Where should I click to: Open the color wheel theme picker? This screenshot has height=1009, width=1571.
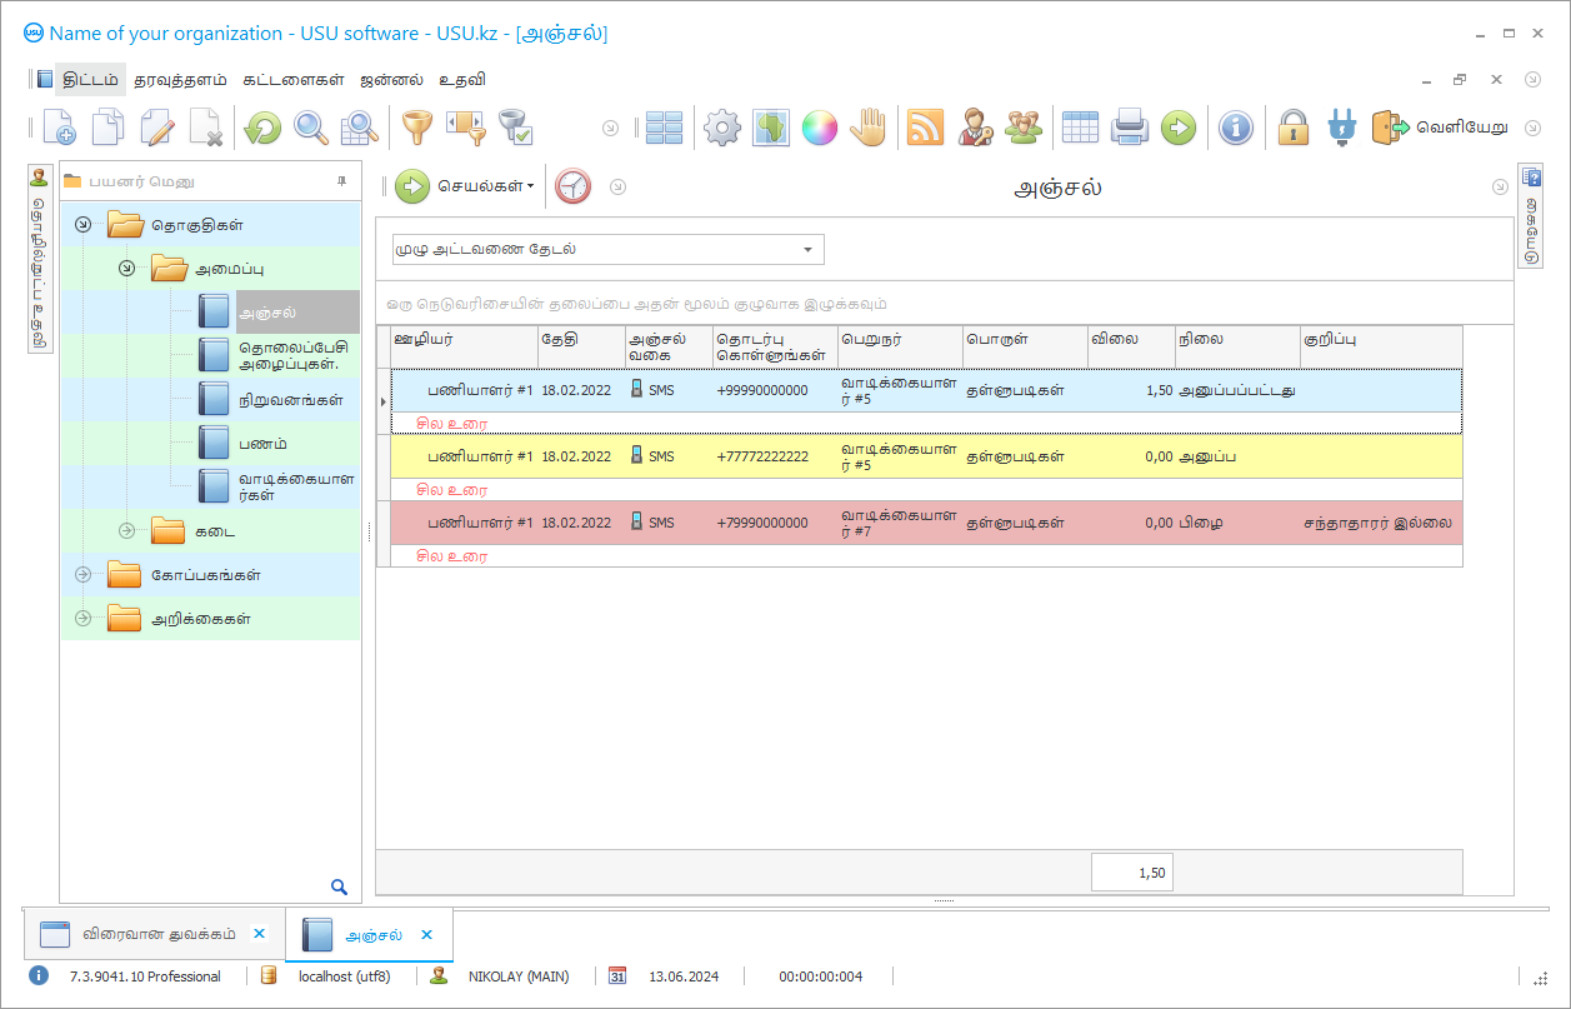point(819,128)
